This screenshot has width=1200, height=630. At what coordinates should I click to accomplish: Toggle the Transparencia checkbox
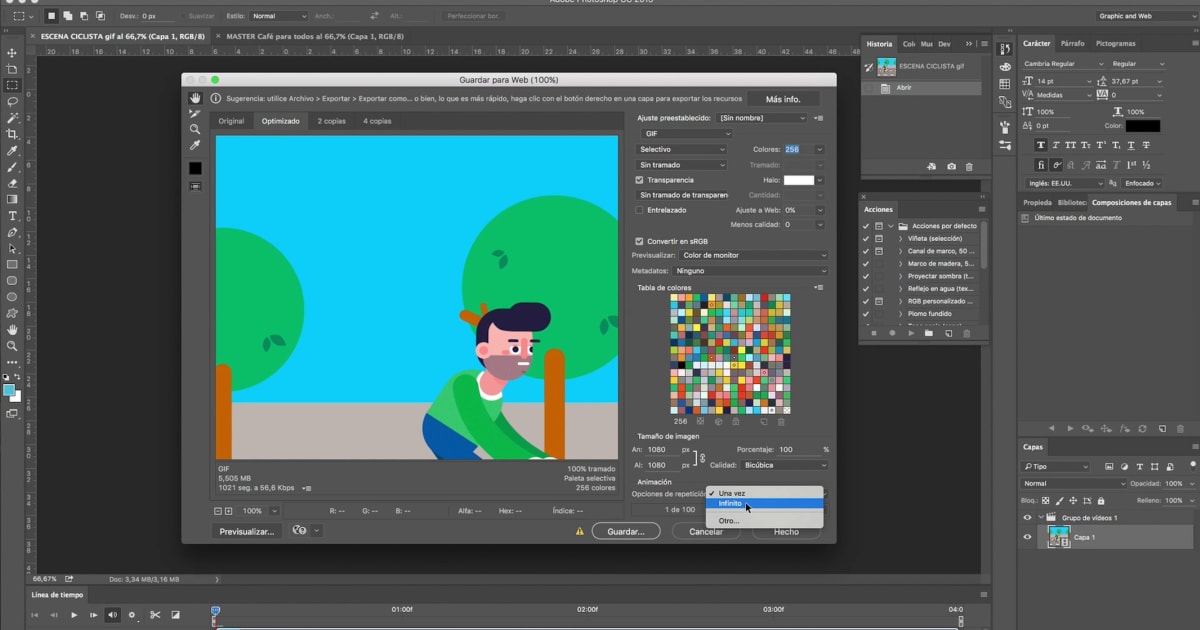(x=640, y=180)
